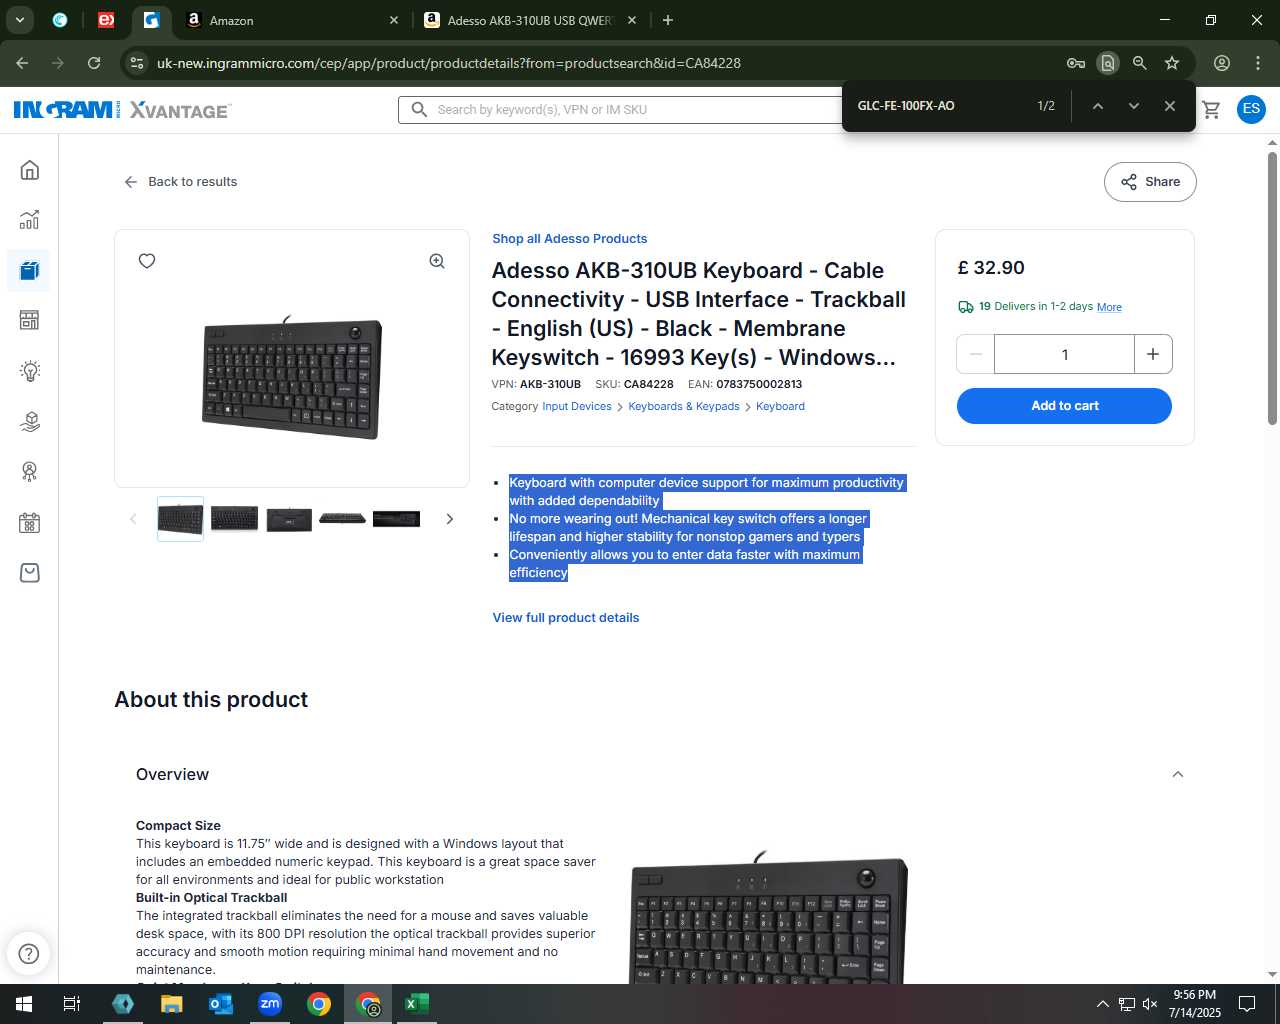Open Keyboards & Keypads category link
The width and height of the screenshot is (1280, 1024).
click(x=684, y=407)
